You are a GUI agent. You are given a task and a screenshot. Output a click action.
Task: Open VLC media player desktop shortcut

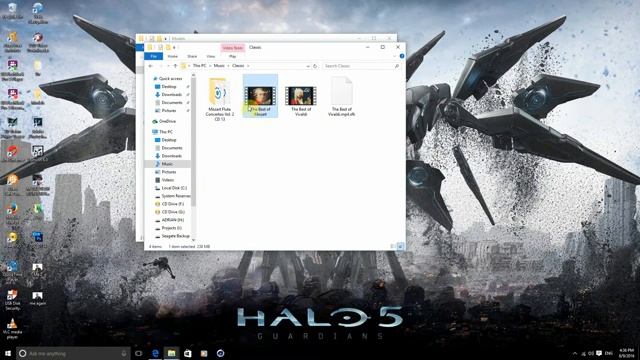12,329
